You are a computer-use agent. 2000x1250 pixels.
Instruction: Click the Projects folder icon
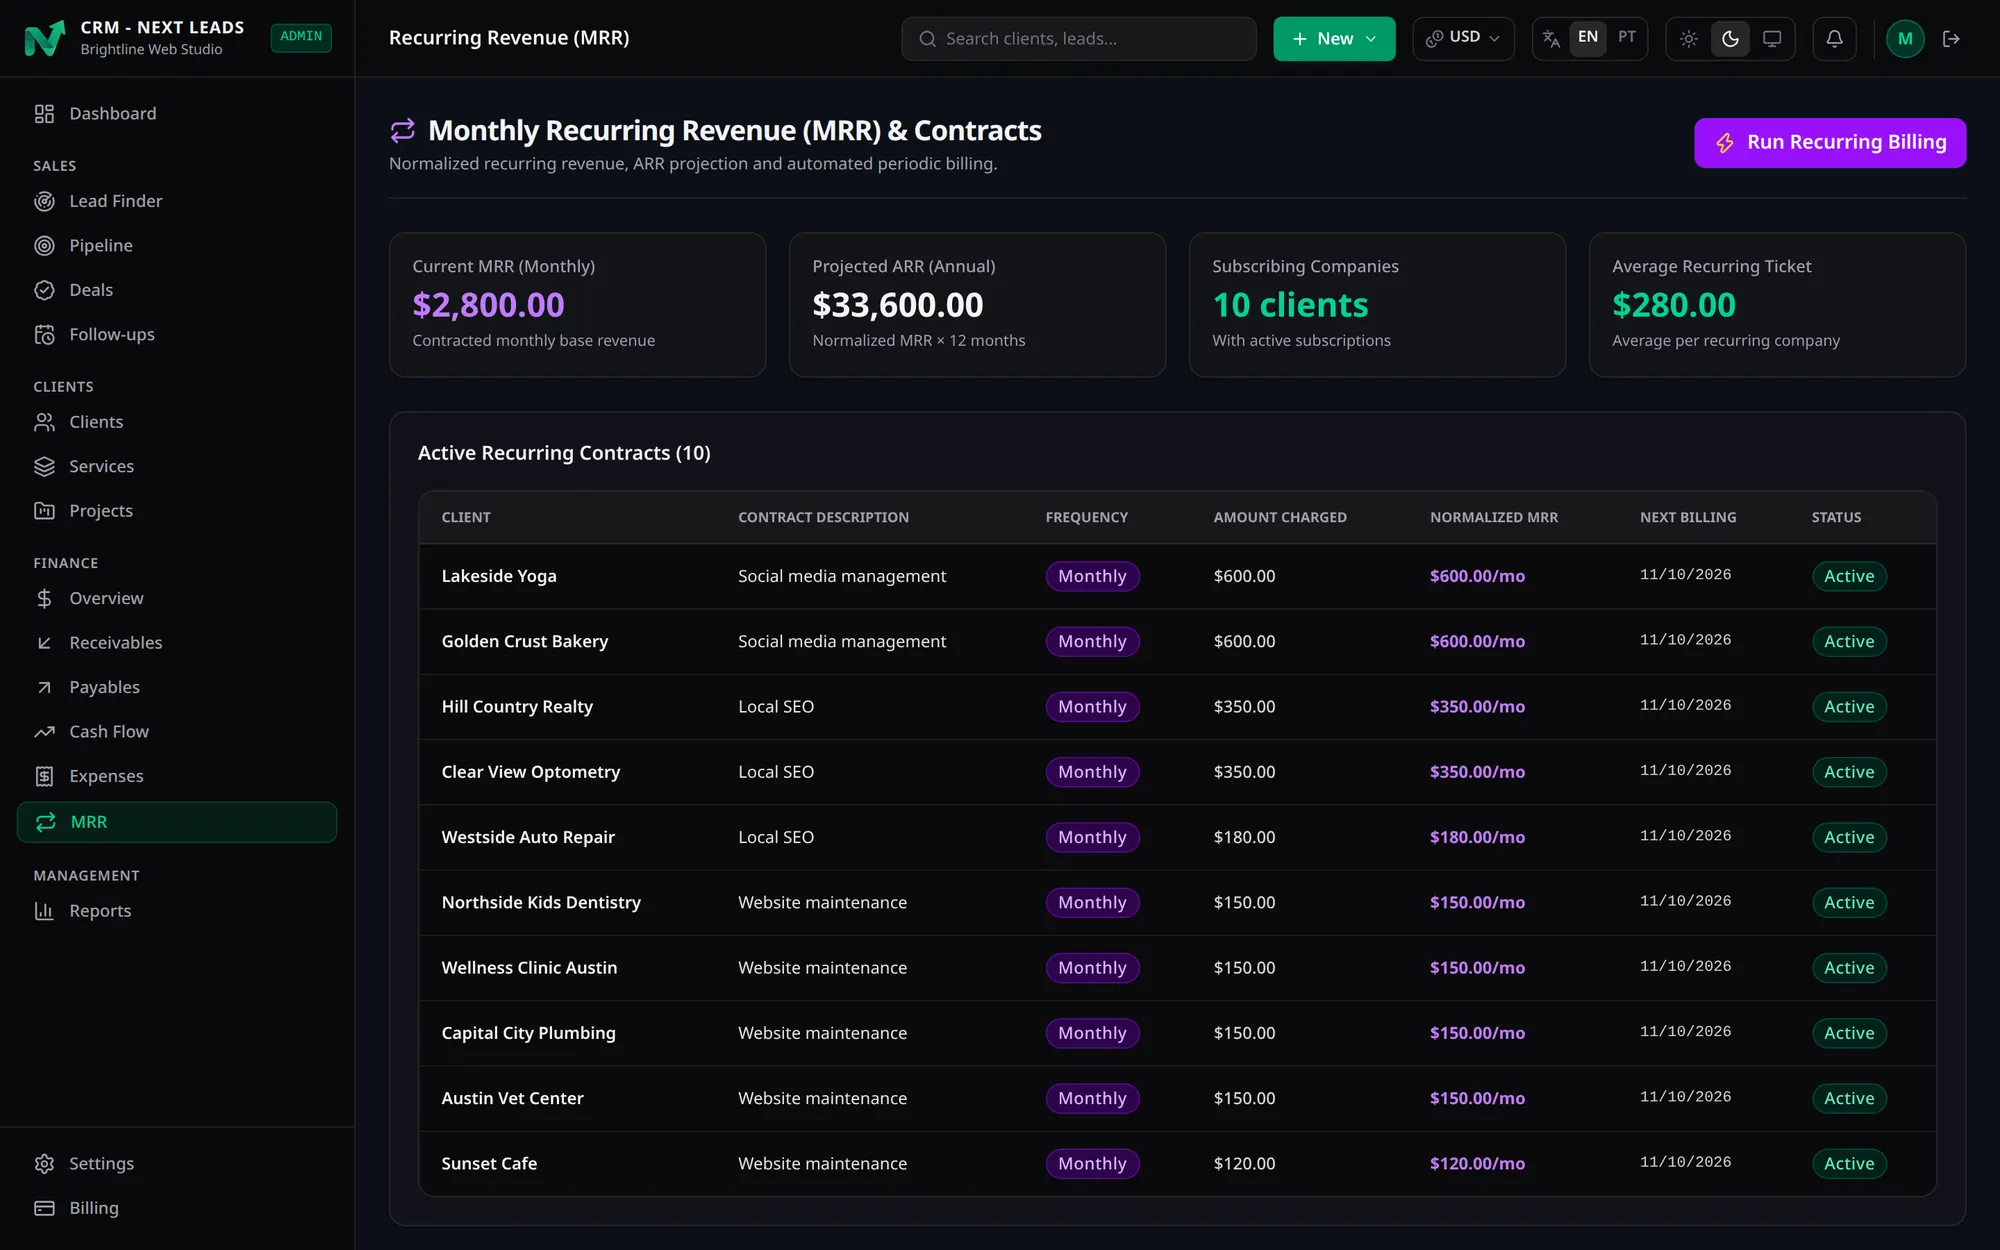(44, 511)
